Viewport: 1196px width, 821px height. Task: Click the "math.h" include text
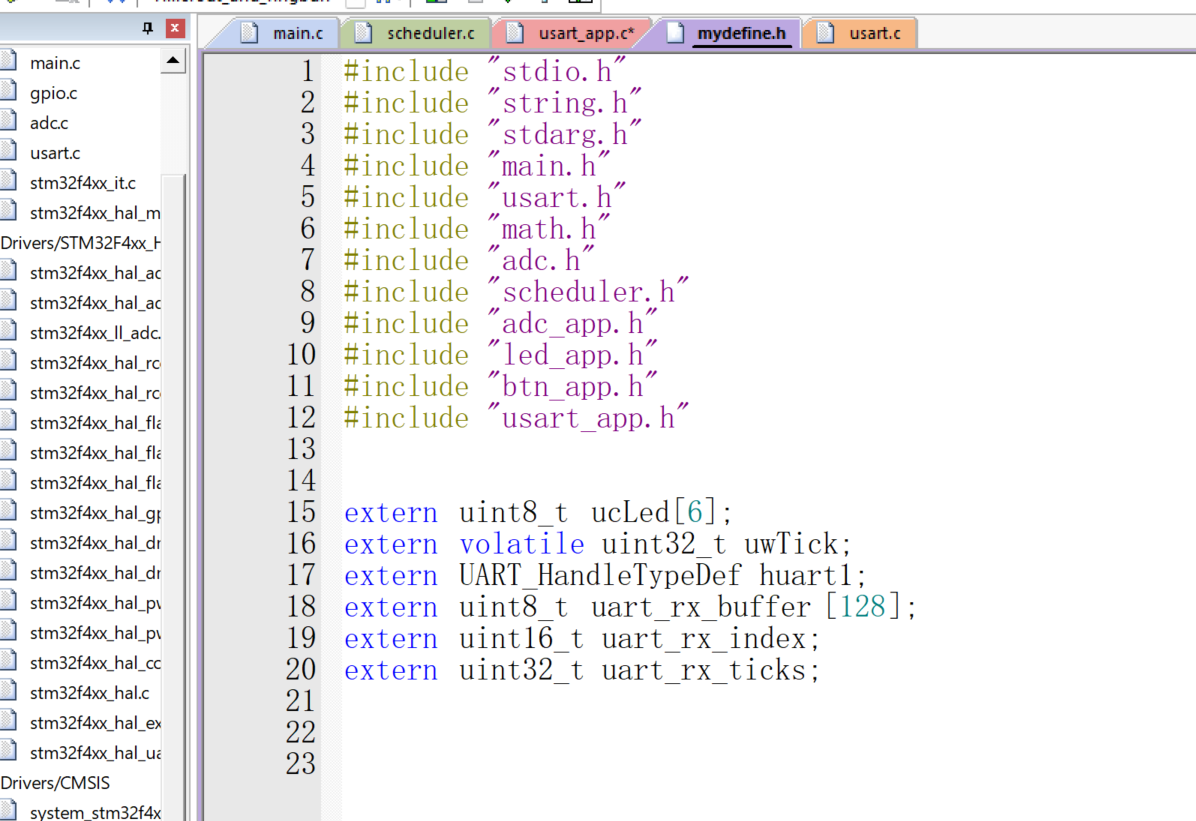tap(549, 228)
